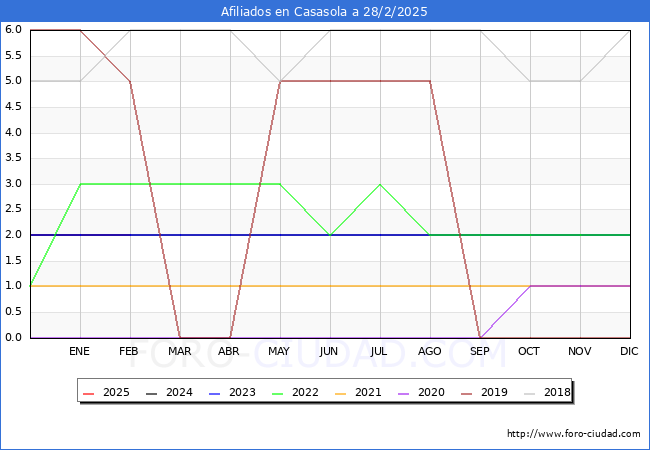Screen dimensions: 650x450
Task: Click the 4.5 y-axis value
Action: pos(13,106)
